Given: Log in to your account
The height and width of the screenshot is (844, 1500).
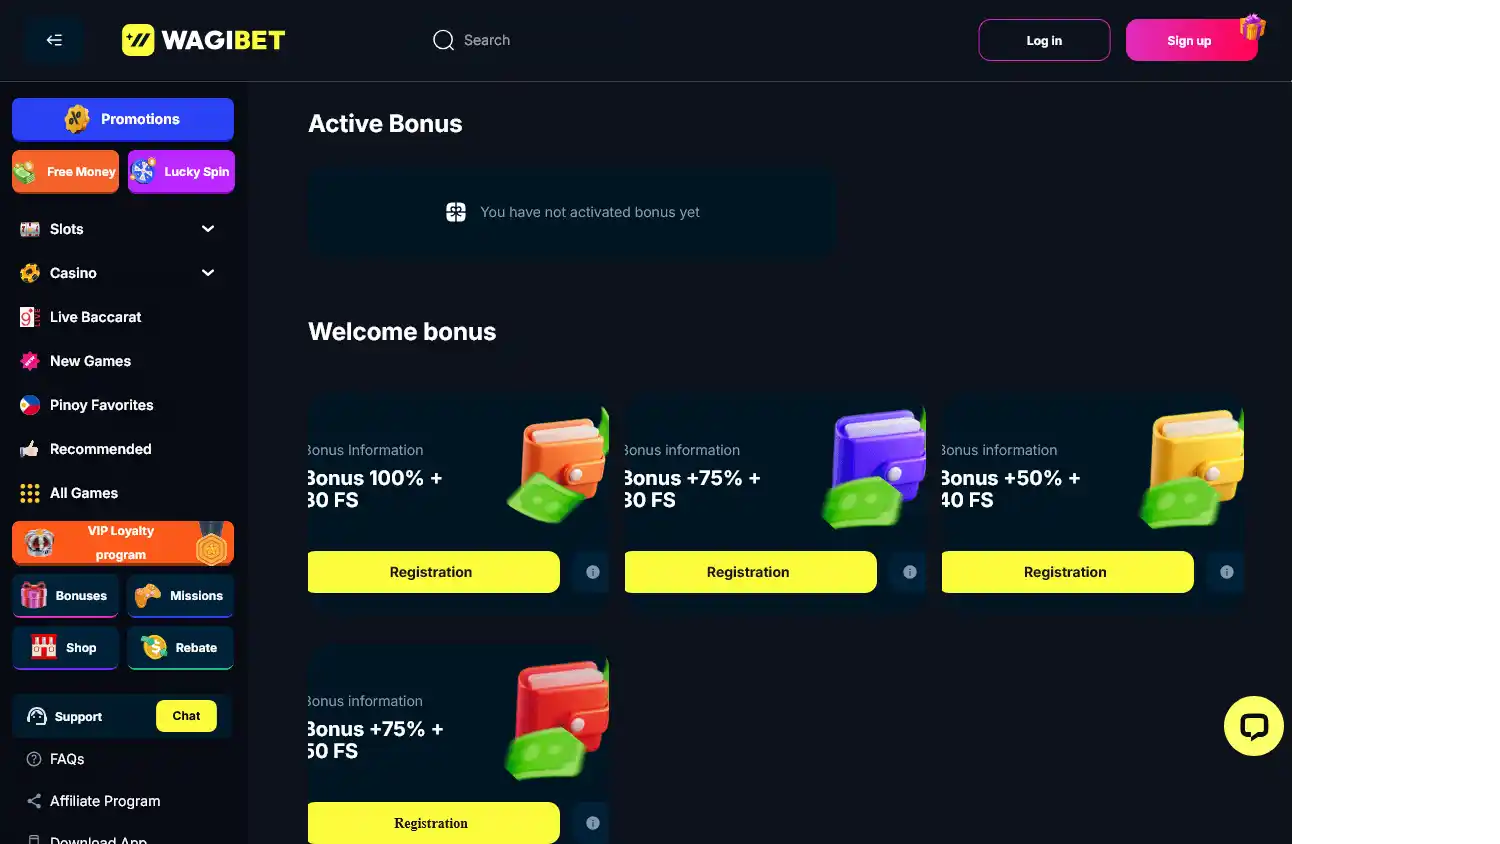Looking at the screenshot, I should [x=1044, y=40].
